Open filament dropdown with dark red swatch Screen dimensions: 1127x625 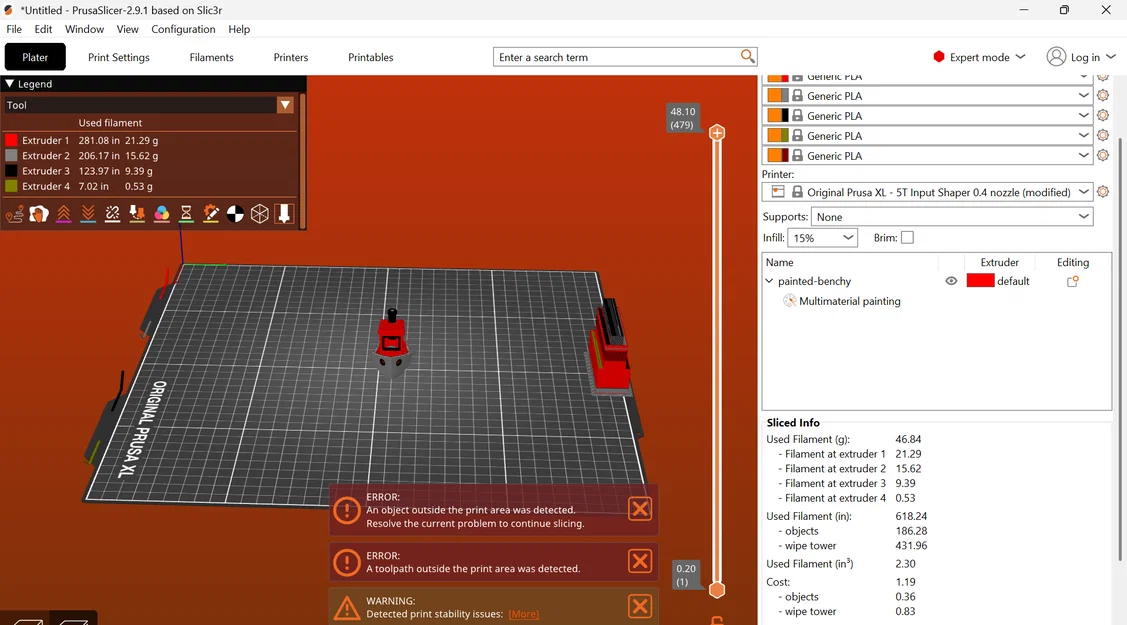pyautogui.click(x=927, y=156)
